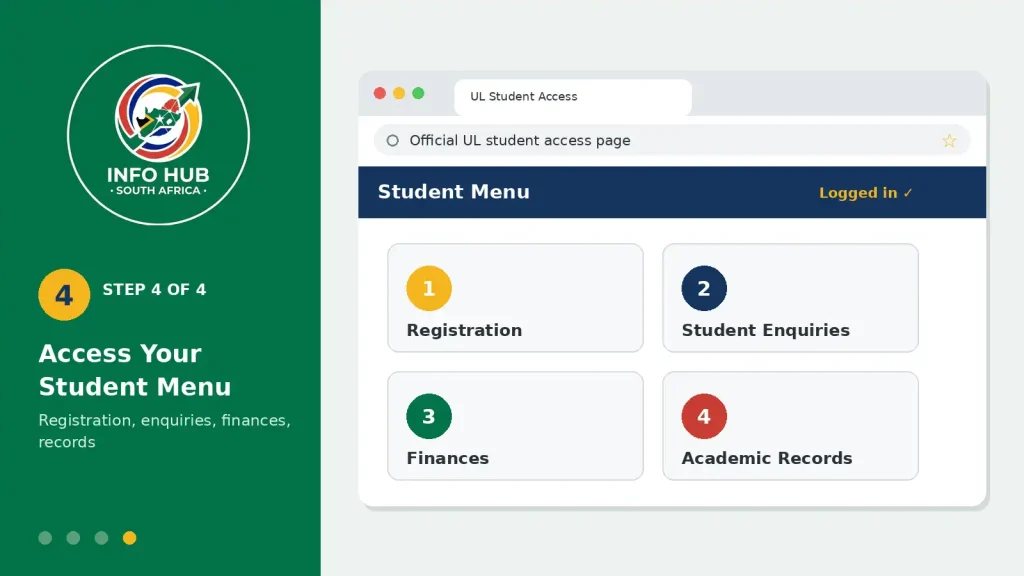Click the circle icon in the address bar
This screenshot has width=1024, height=576.
click(x=392, y=140)
